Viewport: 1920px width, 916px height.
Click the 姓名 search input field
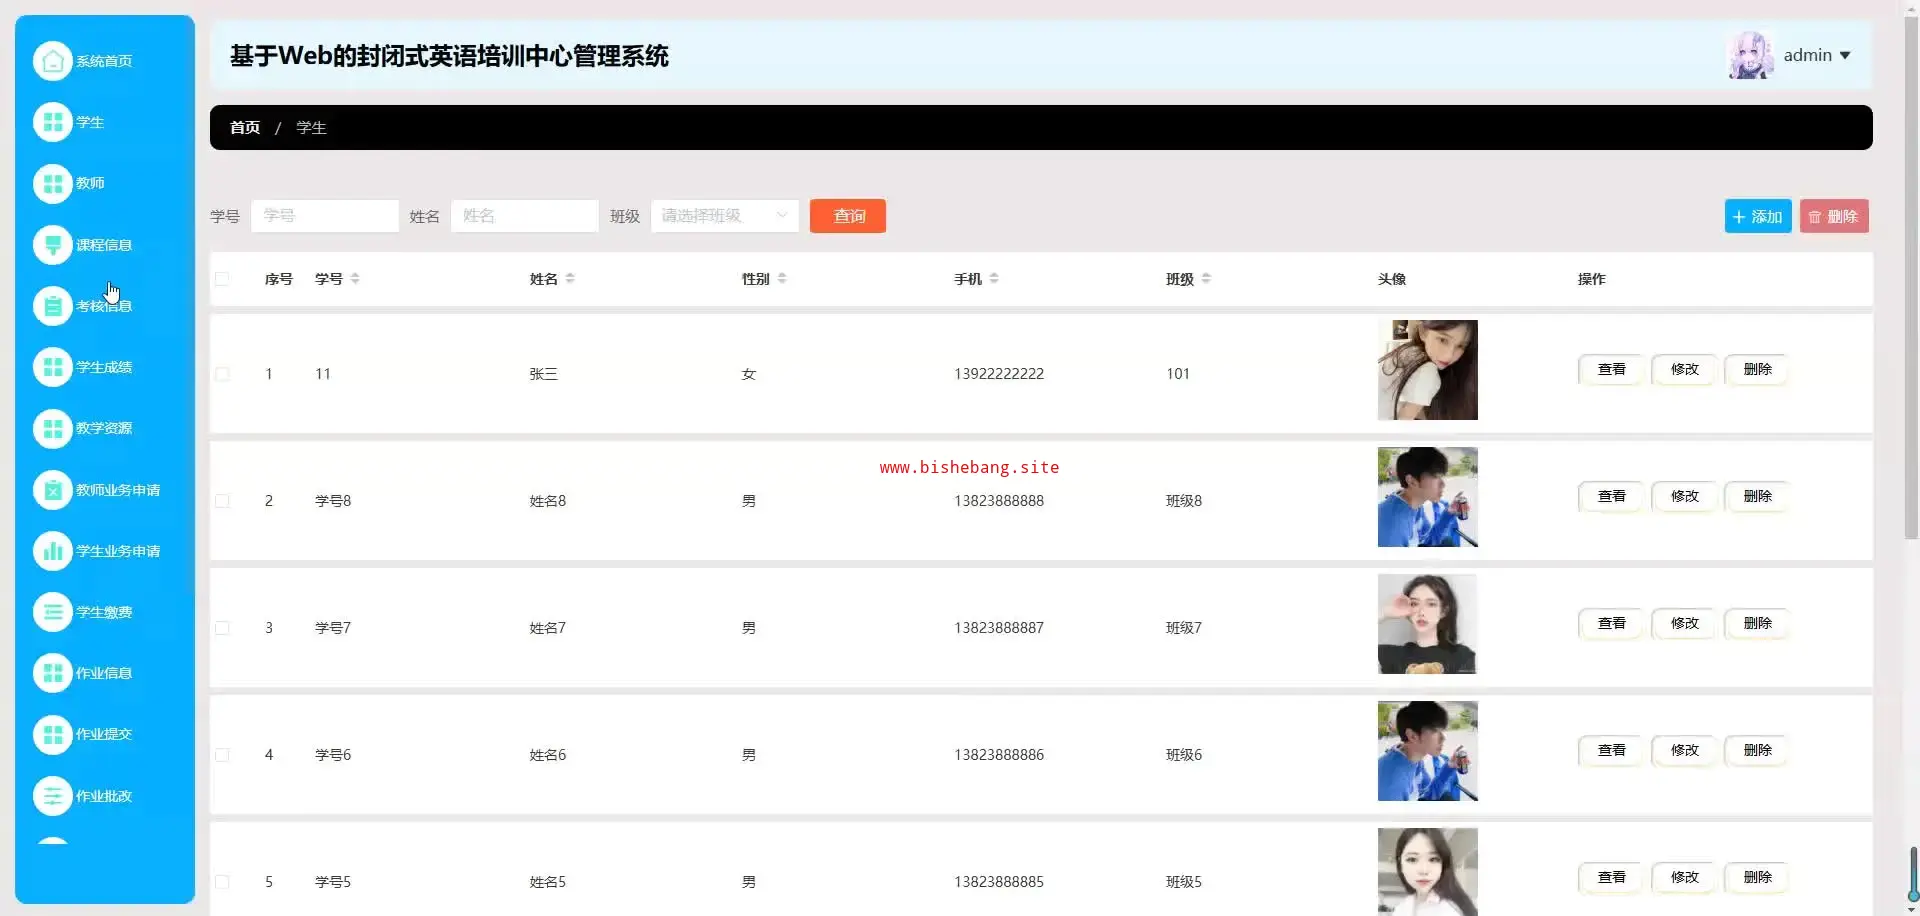click(524, 216)
